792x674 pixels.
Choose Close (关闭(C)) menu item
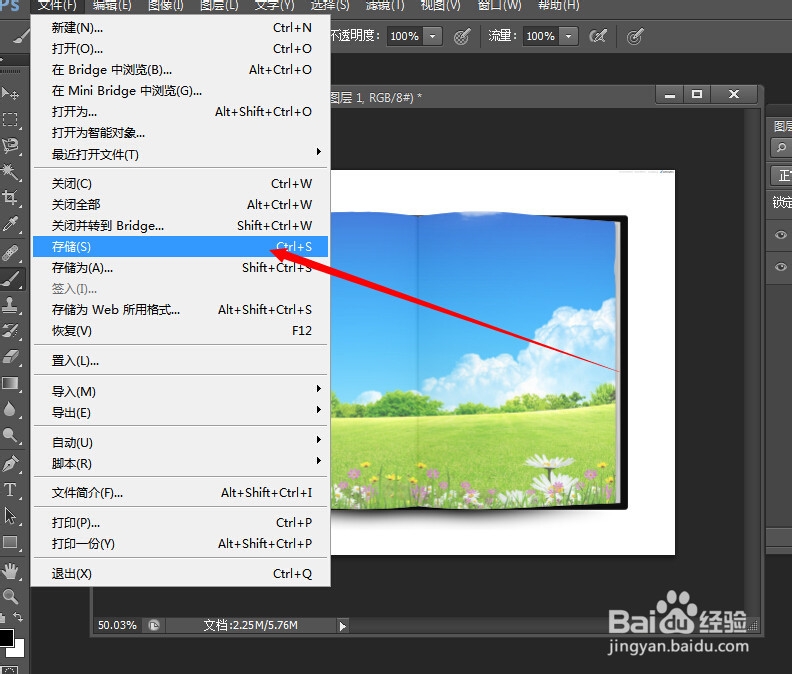pyautogui.click(x=181, y=183)
